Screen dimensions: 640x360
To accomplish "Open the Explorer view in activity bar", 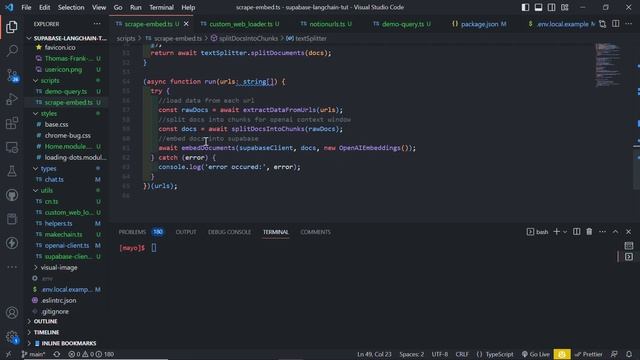I will tap(12, 27).
